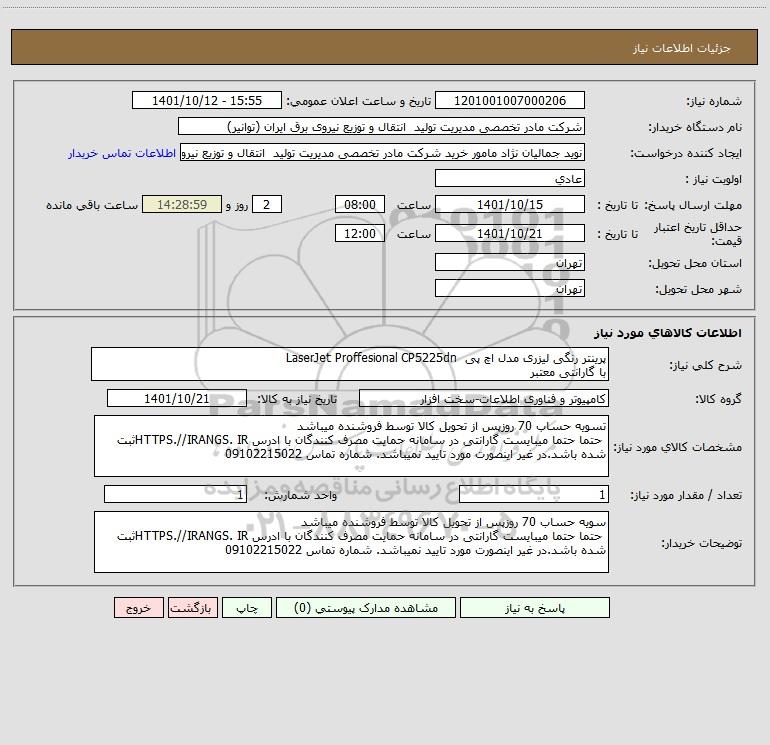770x745 pixels.
Task: Click the حداقل تاریخ اعتبار قیمت label
Action: click(x=698, y=234)
